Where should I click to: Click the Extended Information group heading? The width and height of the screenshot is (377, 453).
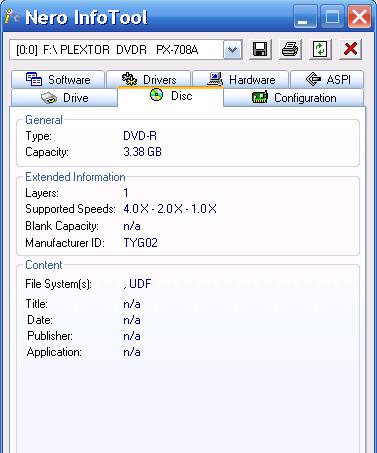(75, 177)
